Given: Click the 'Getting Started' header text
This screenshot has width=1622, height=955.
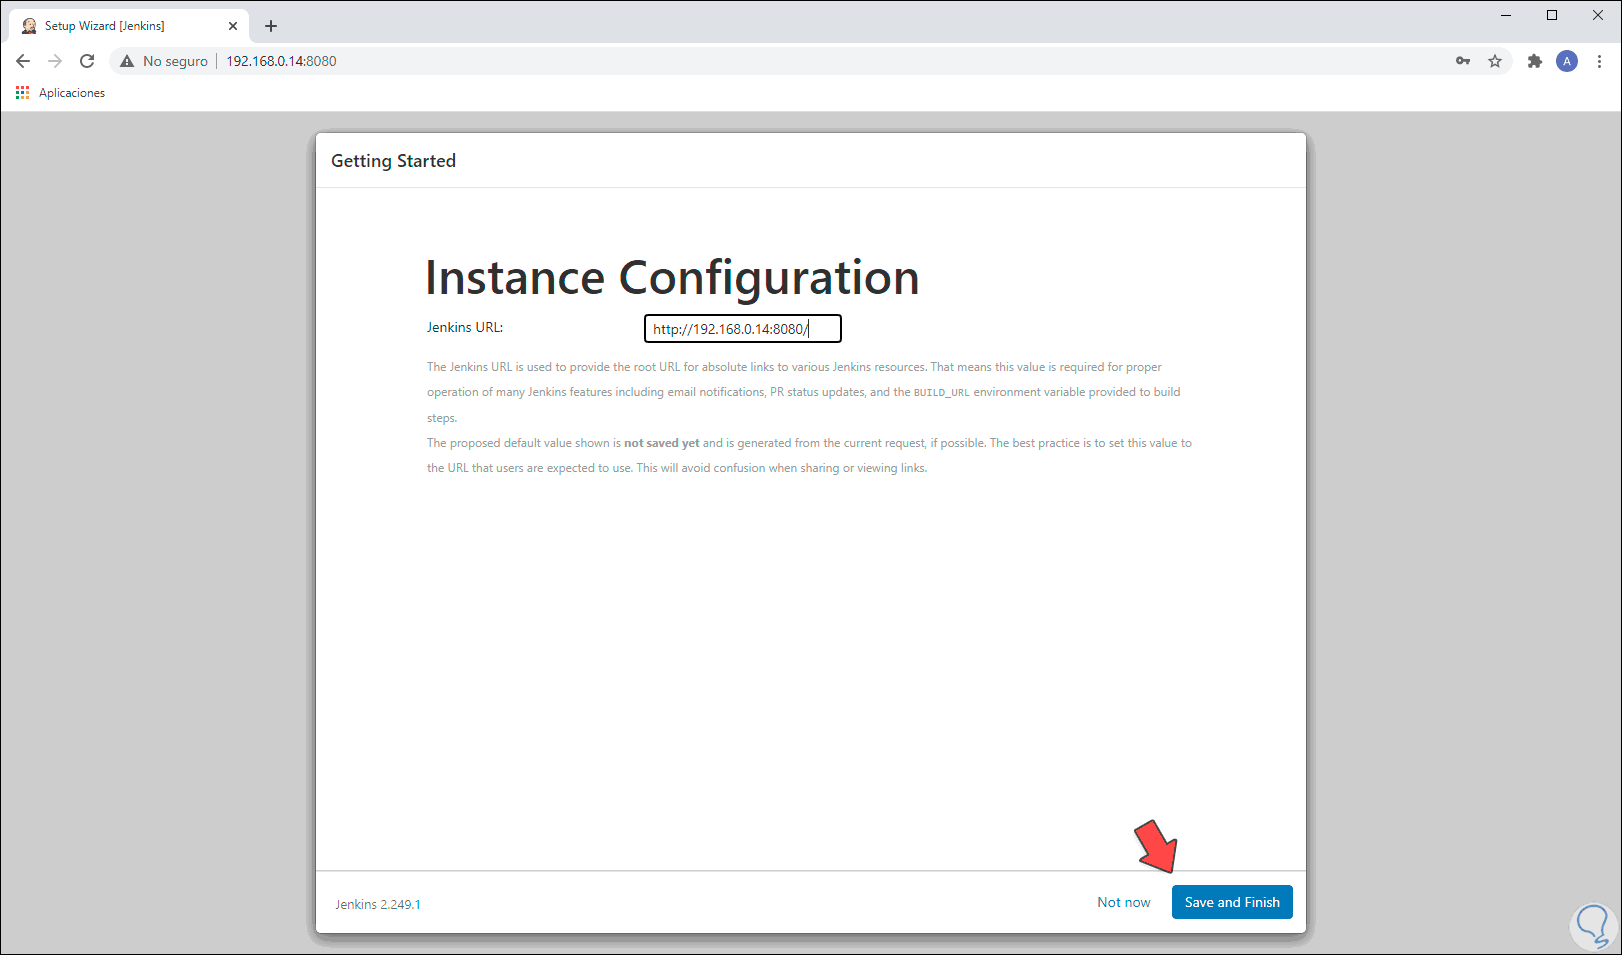Looking at the screenshot, I should 393,161.
